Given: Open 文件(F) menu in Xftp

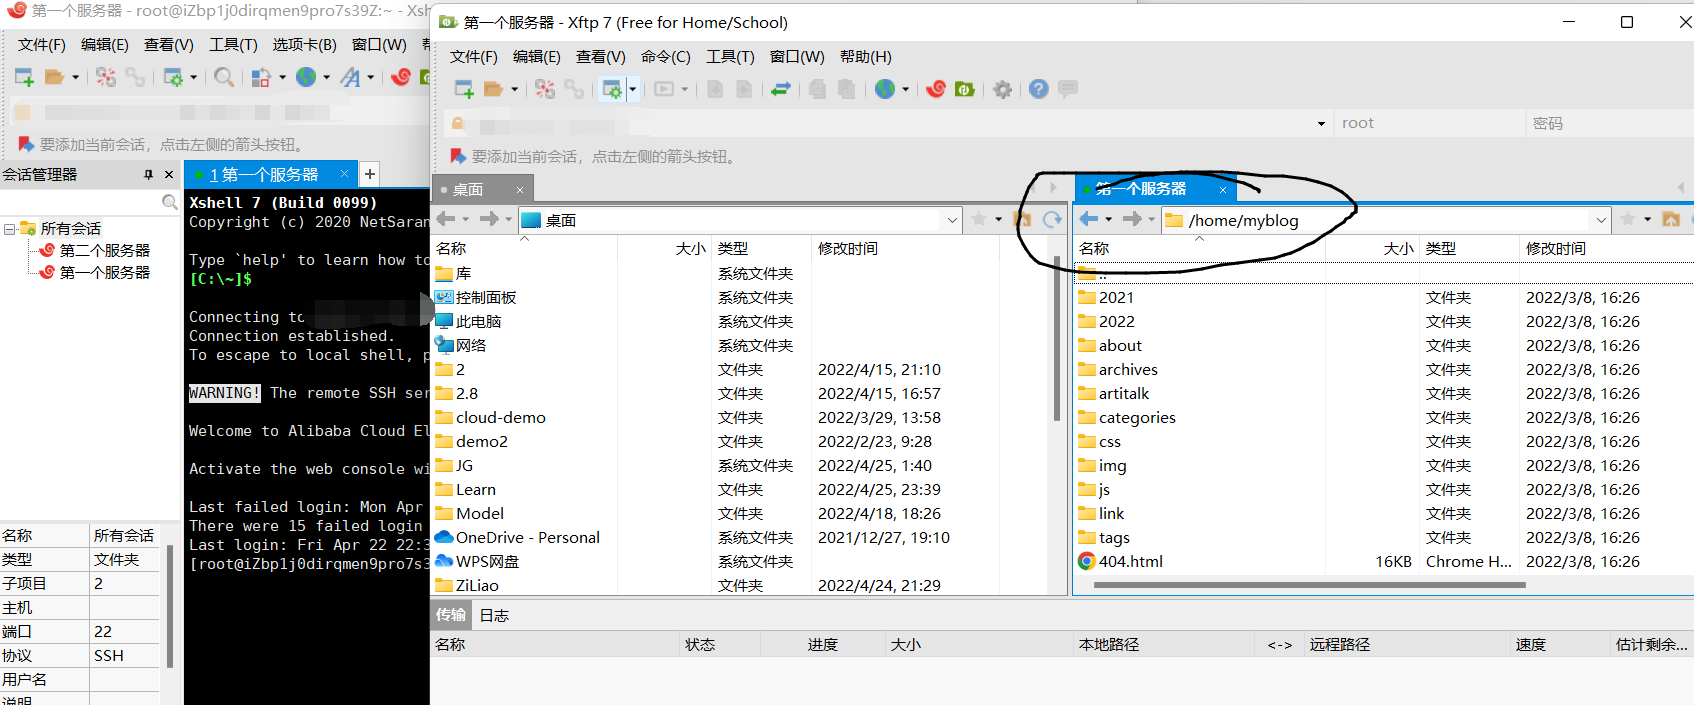Looking at the screenshot, I should click(x=474, y=57).
